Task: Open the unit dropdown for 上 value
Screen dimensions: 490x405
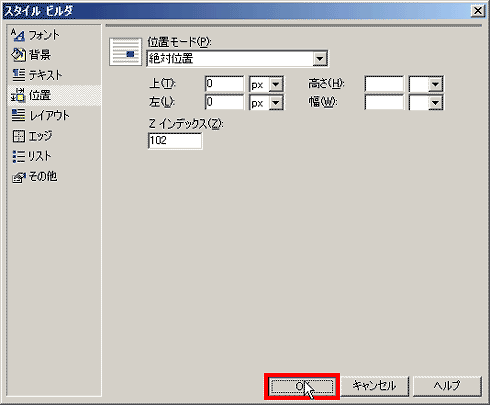Action: coord(276,84)
